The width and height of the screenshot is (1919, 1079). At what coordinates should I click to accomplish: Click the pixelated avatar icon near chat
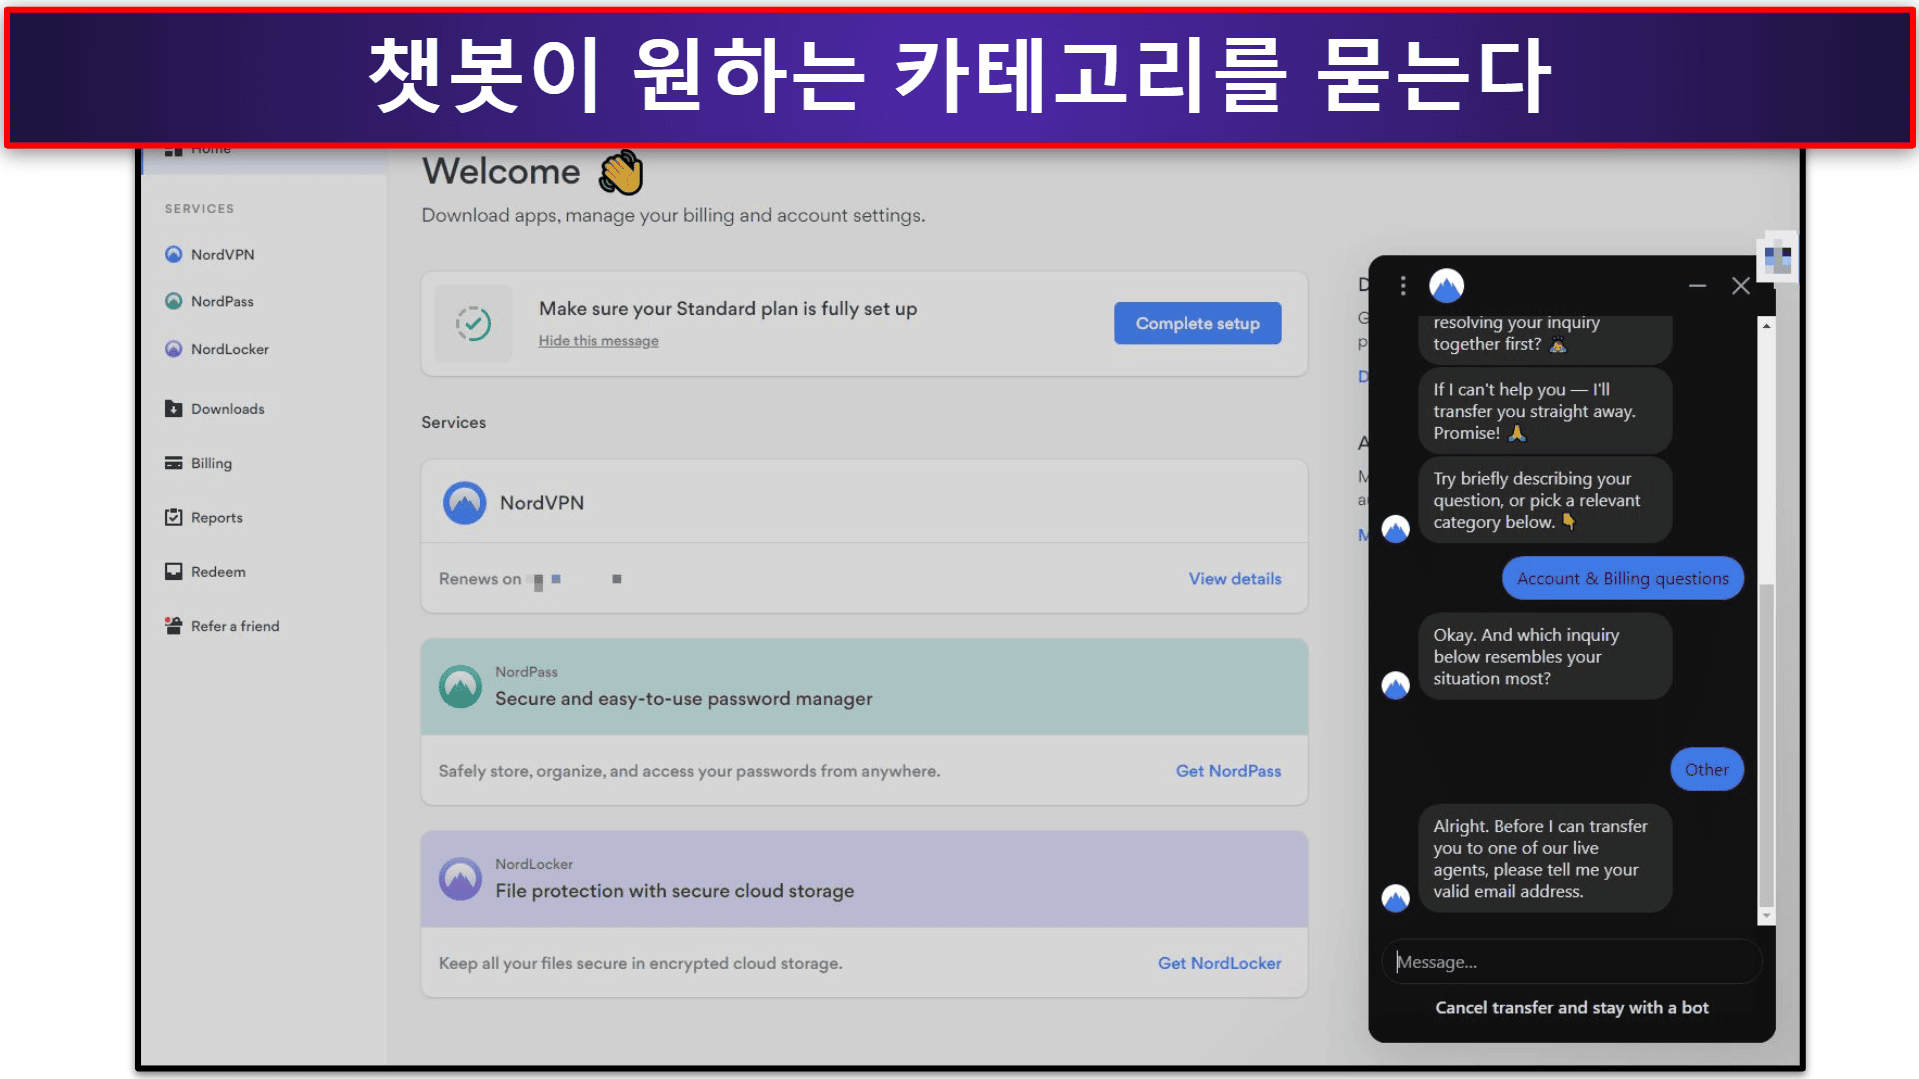pos(1777,259)
